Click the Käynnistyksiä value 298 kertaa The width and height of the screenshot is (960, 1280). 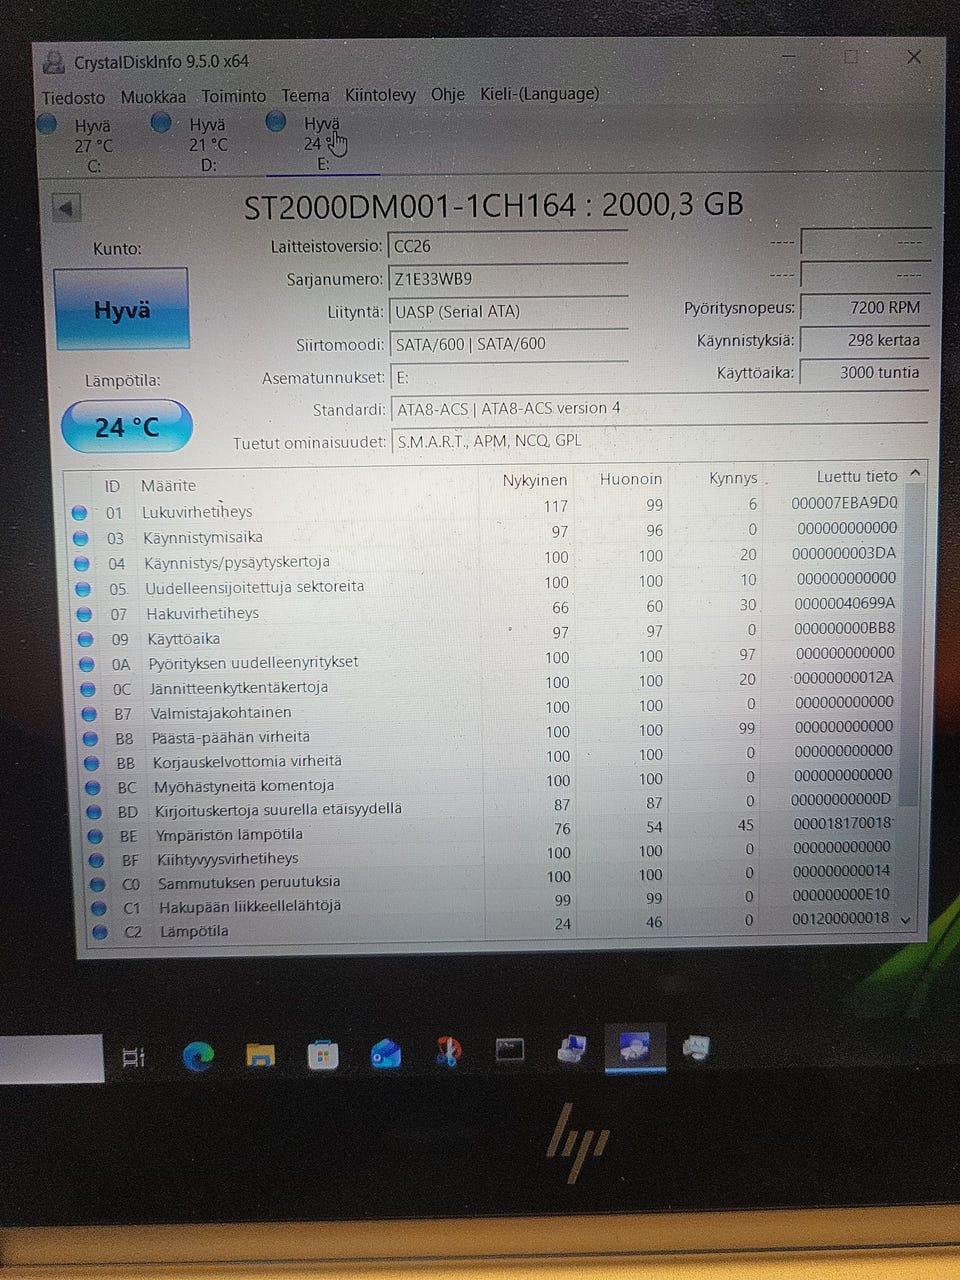tap(866, 340)
